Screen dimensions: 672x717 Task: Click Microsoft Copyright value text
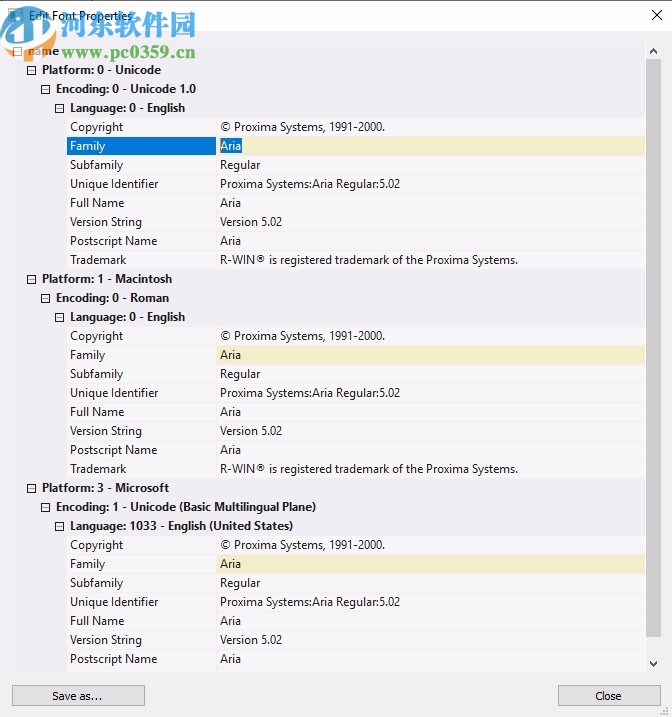pos(303,545)
